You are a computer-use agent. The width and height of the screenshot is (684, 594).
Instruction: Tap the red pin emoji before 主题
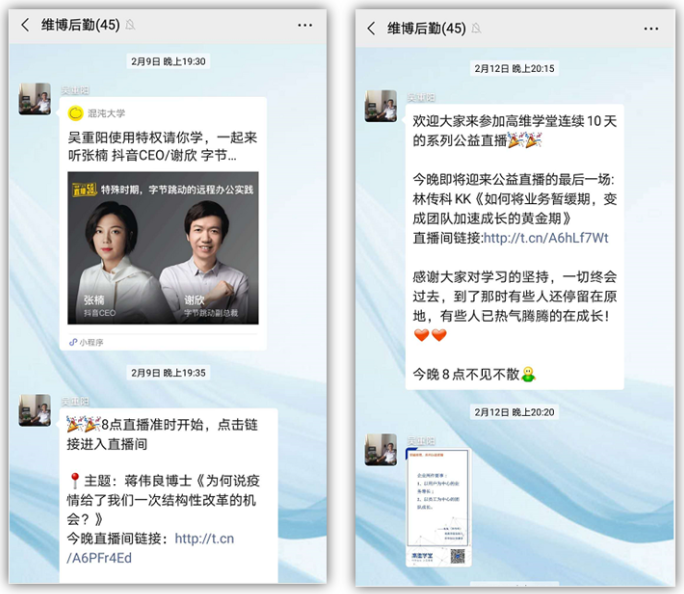pos(74,481)
